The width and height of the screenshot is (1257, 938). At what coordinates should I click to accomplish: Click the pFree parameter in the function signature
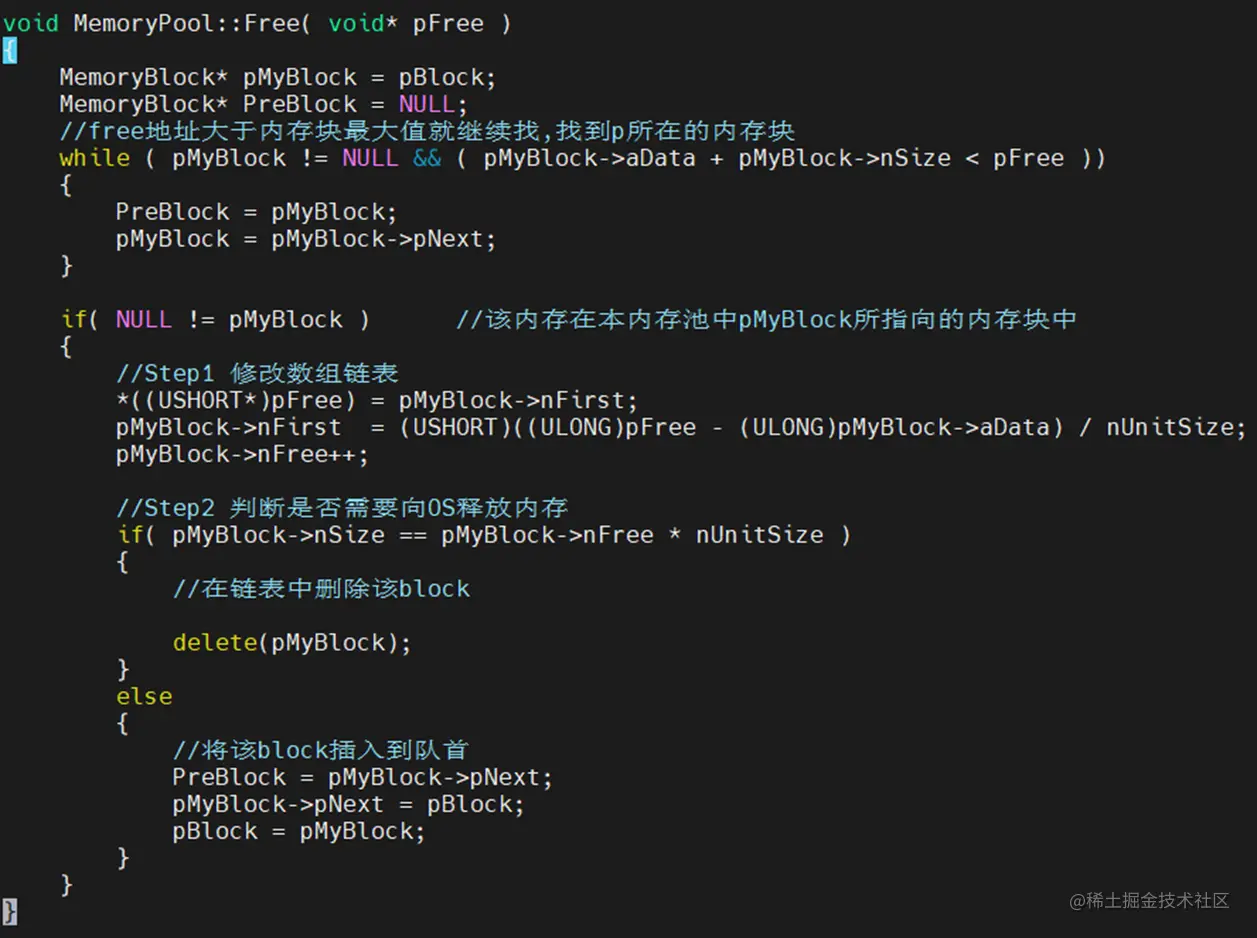pyautogui.click(x=448, y=23)
